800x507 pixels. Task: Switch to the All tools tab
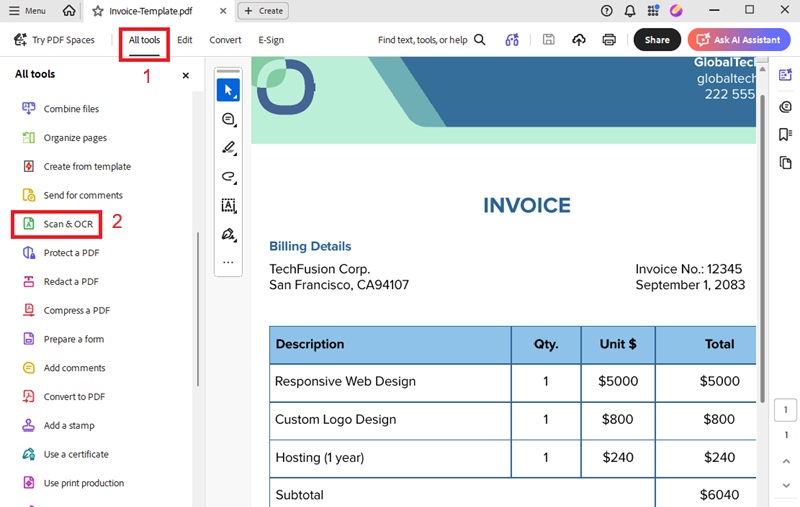(x=144, y=40)
